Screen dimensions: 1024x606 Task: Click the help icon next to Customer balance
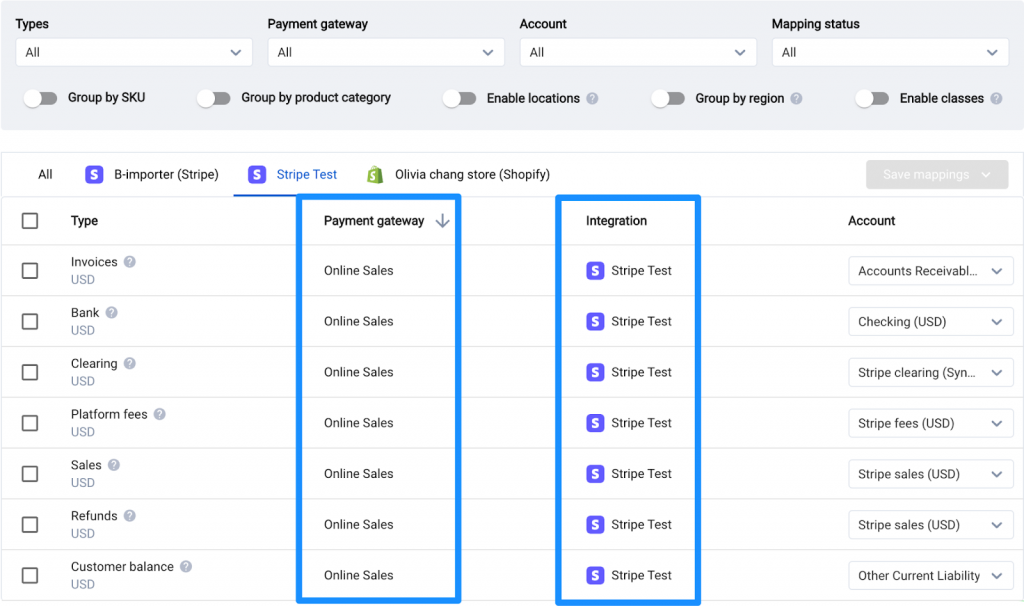[x=186, y=567]
